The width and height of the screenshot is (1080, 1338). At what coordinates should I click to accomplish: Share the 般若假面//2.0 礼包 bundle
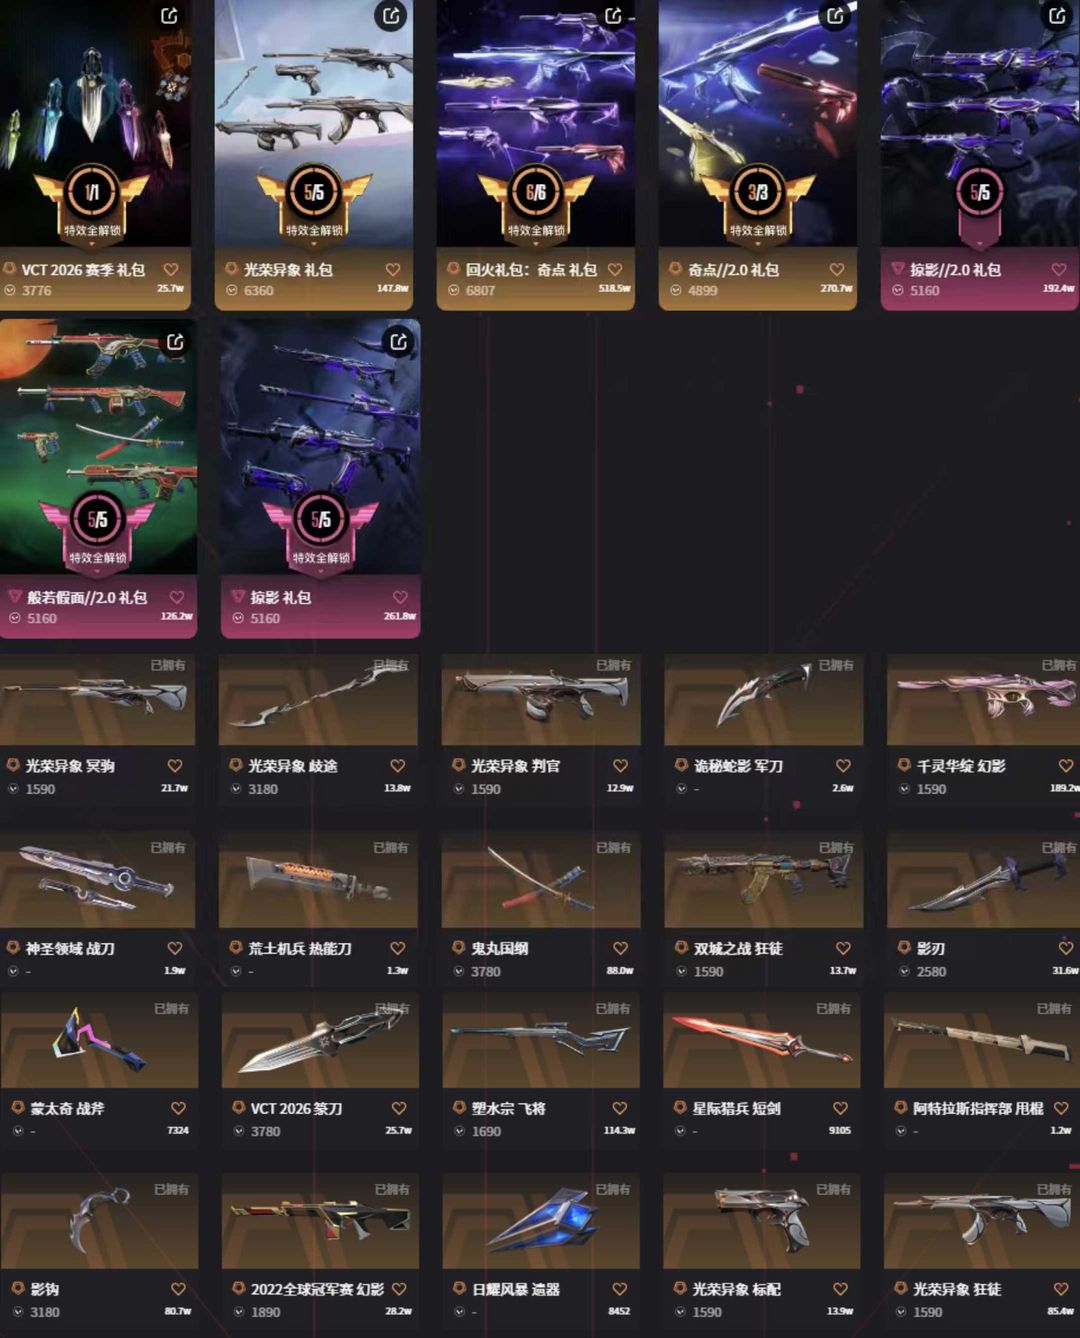(175, 342)
